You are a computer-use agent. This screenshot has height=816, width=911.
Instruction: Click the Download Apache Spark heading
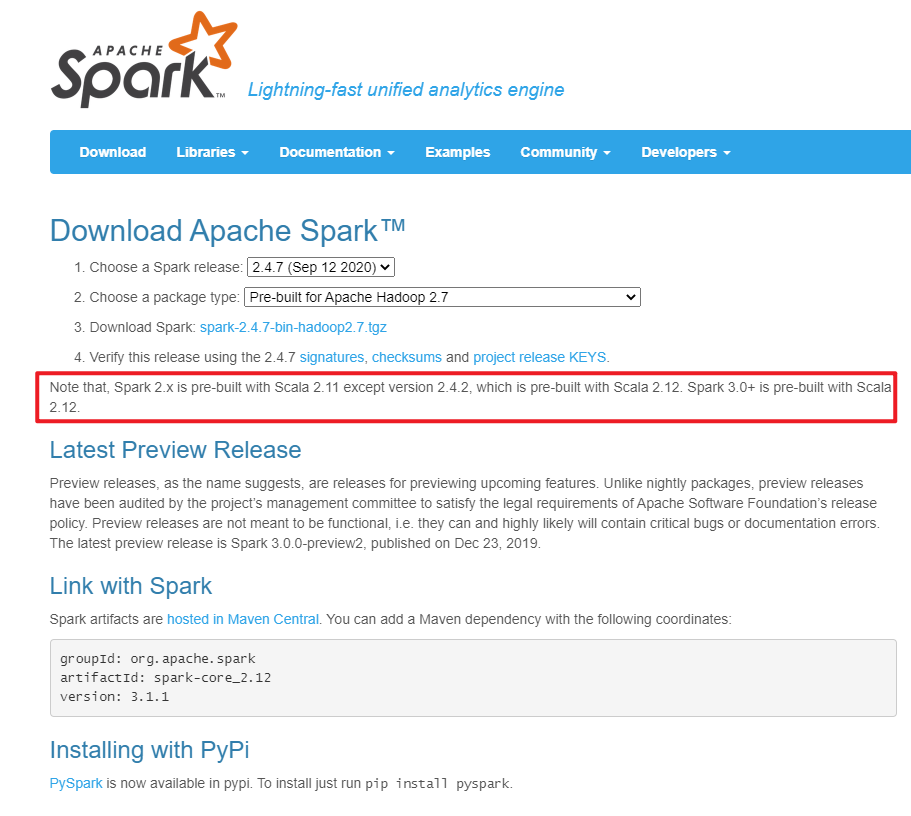227,231
